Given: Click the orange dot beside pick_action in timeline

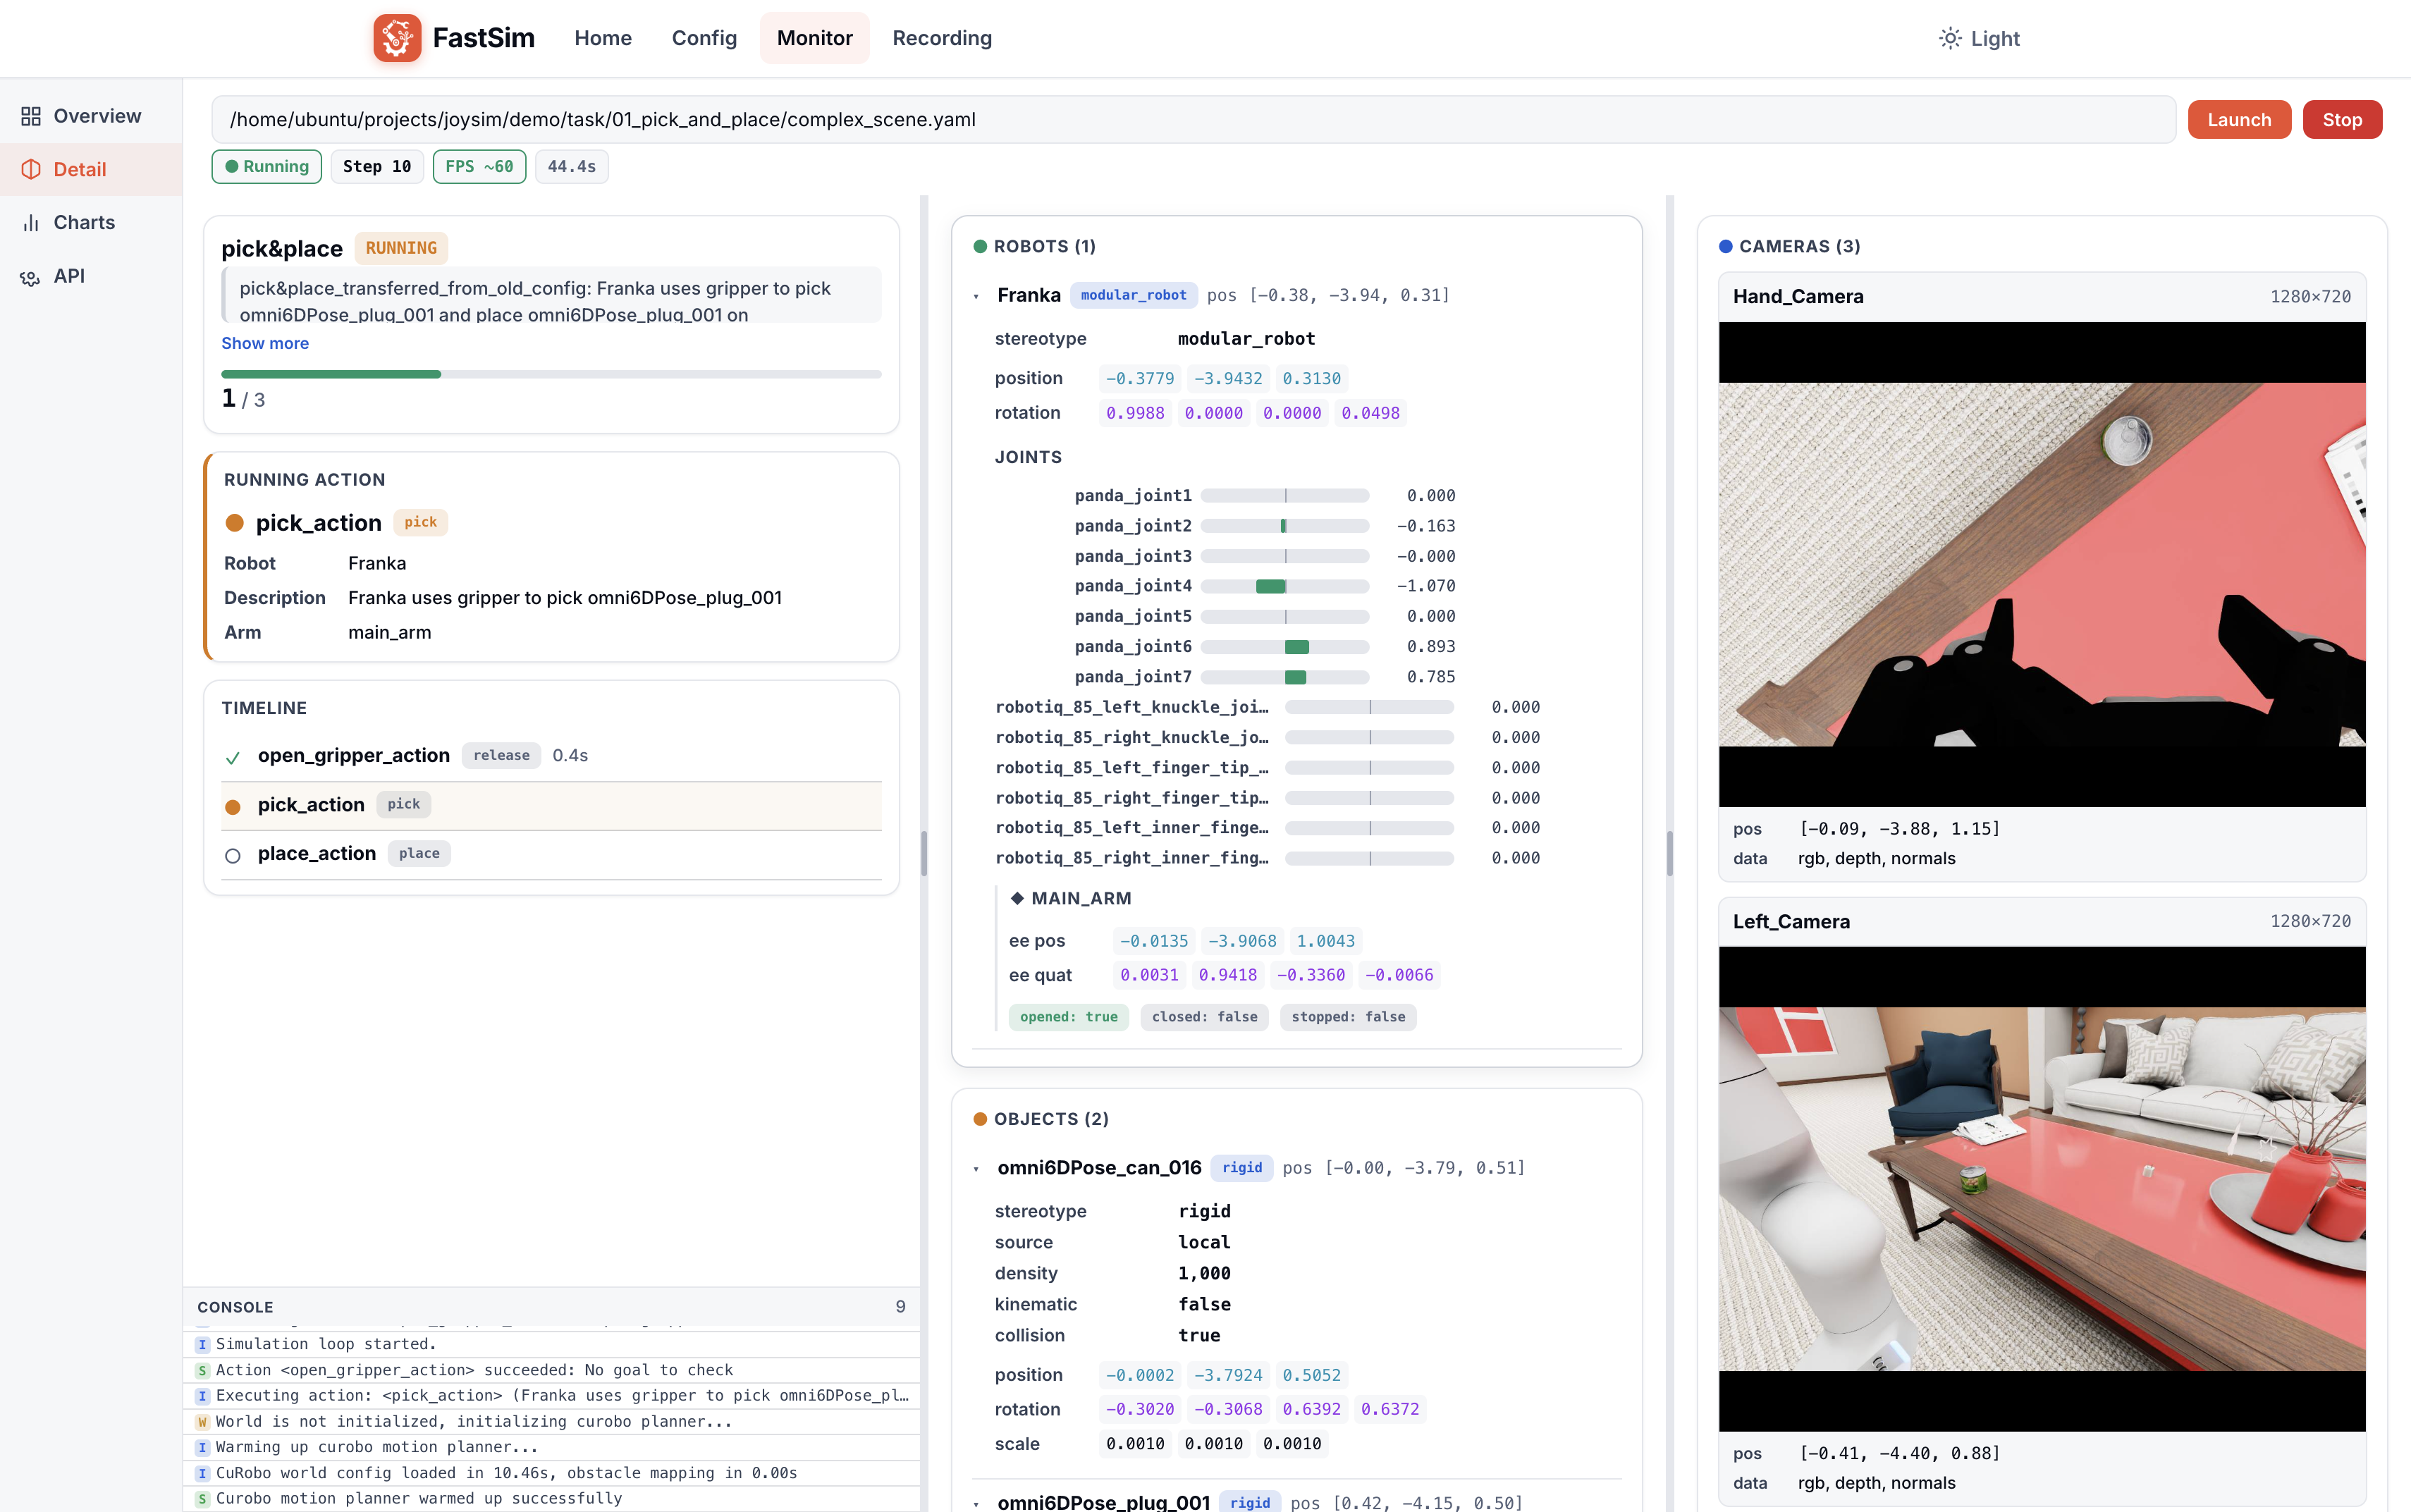Looking at the screenshot, I should [x=233, y=806].
